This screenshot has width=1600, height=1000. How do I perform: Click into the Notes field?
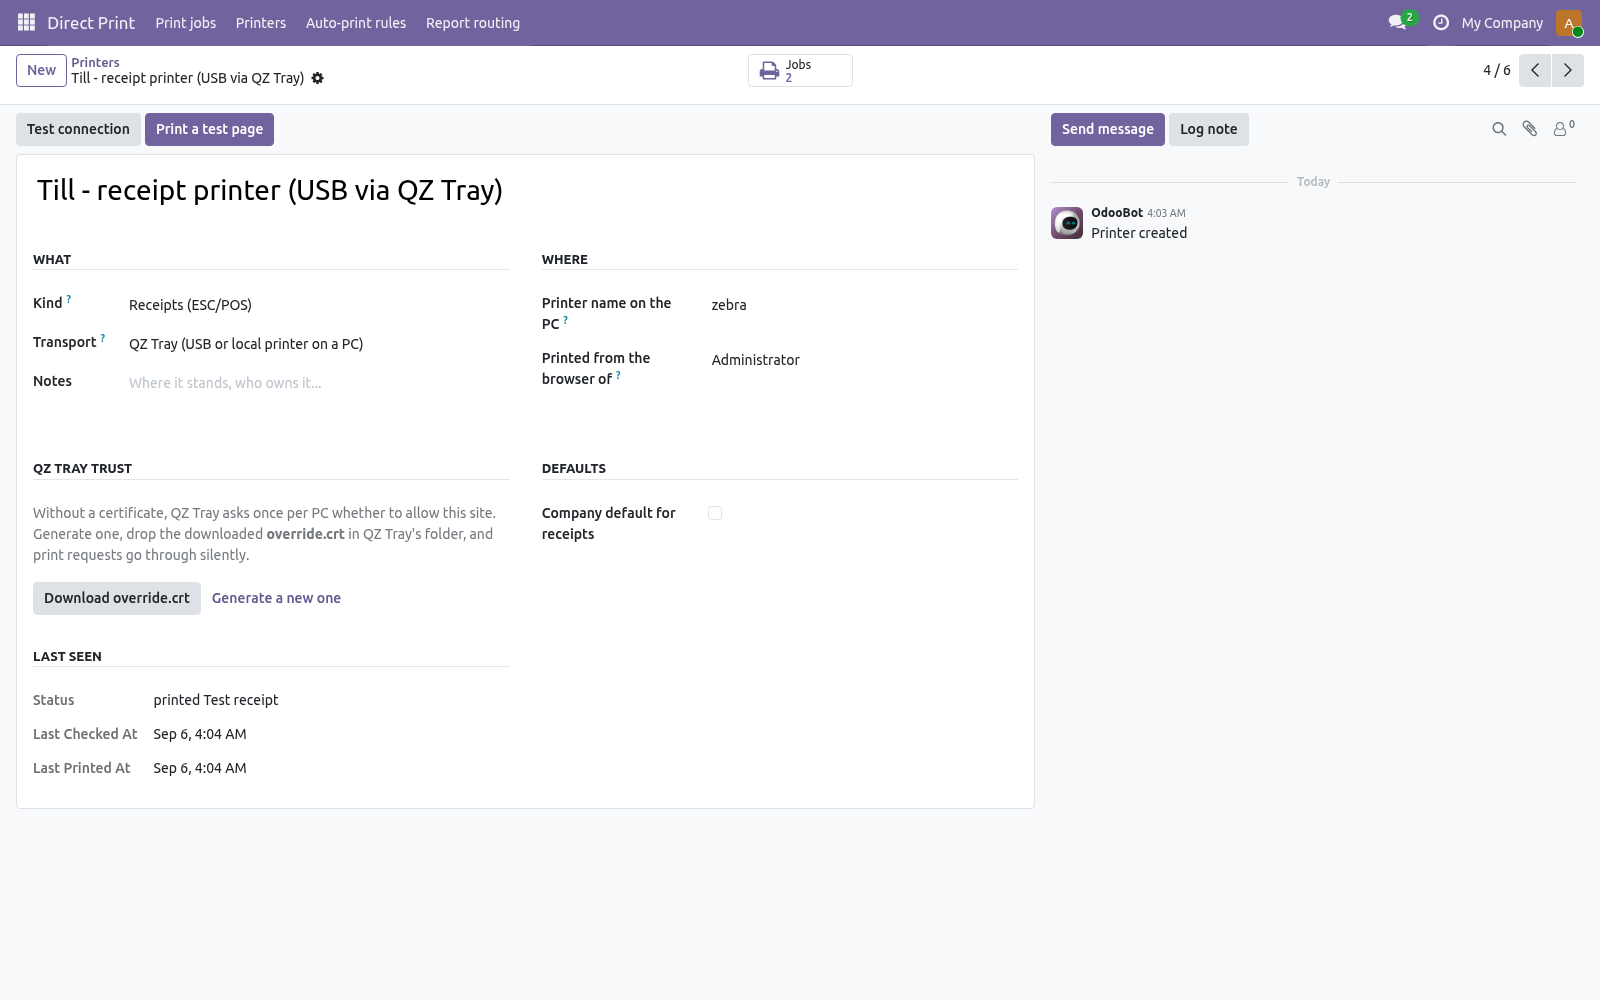pos(319,383)
